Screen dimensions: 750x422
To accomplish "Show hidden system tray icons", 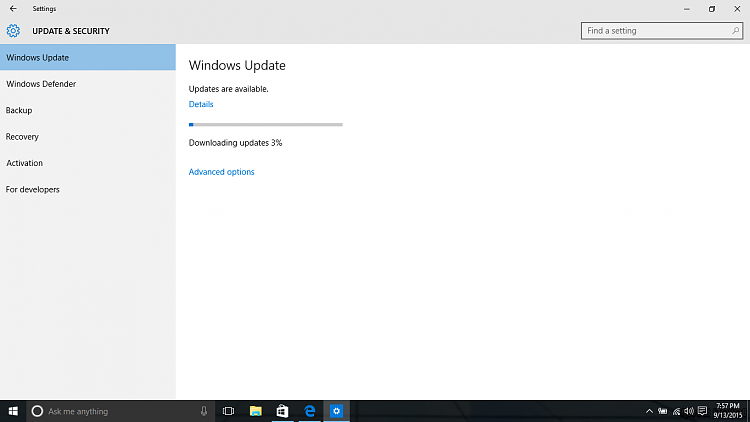I will tap(649, 411).
